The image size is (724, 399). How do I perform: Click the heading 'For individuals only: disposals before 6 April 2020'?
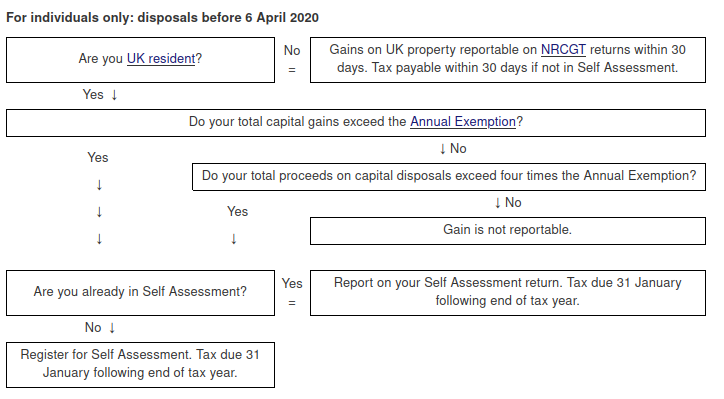162,18
